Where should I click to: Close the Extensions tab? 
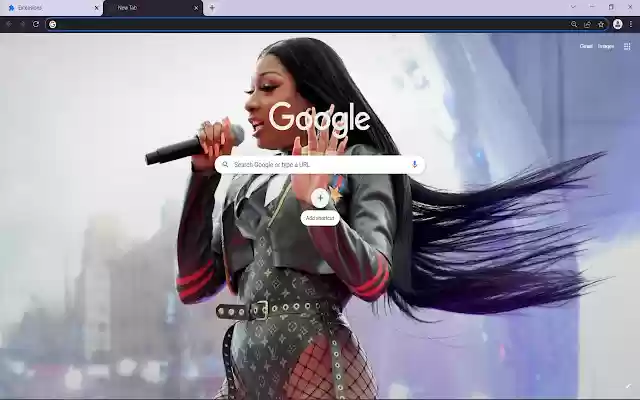(x=97, y=8)
